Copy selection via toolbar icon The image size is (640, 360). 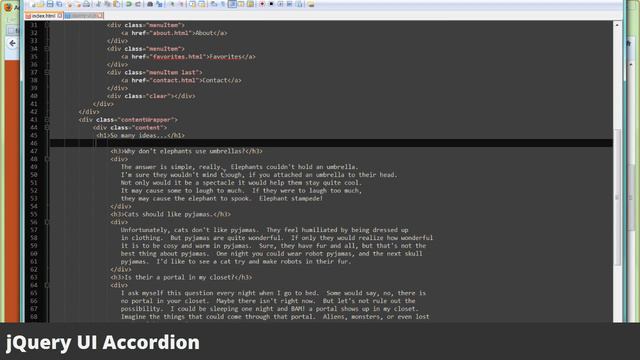107,4
